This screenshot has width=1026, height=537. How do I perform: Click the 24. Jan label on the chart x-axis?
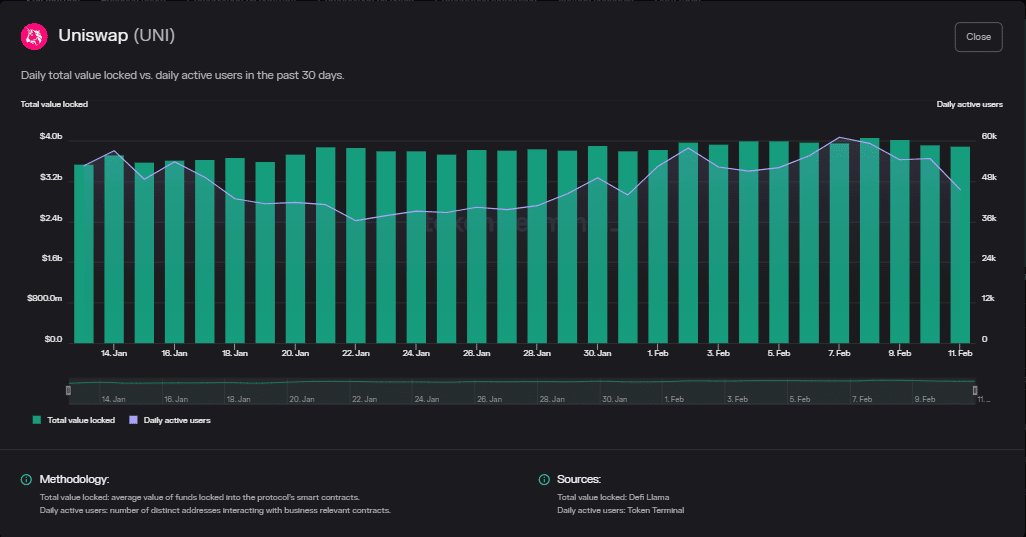click(x=416, y=353)
